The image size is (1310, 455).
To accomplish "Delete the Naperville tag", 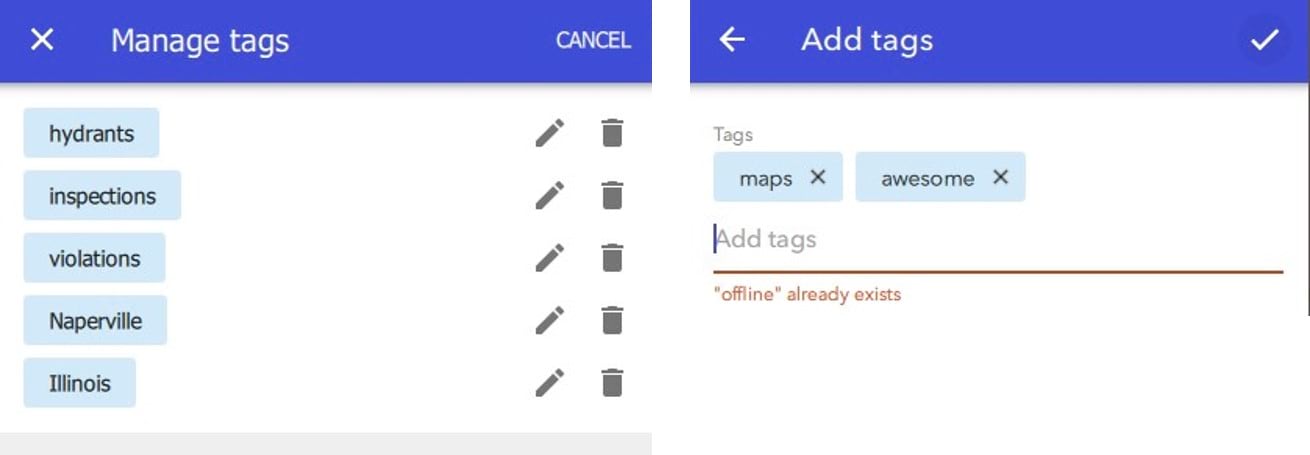I will [612, 320].
